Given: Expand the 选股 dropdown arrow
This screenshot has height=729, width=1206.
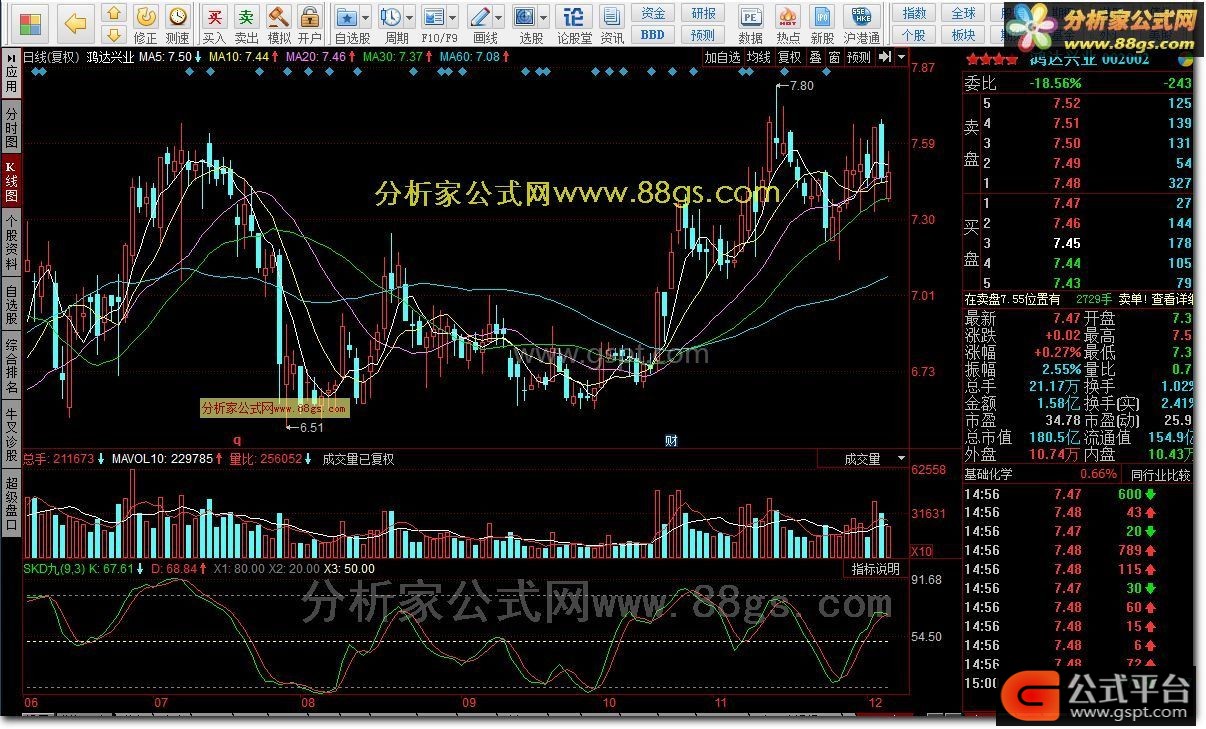Looking at the screenshot, I should 543,18.
